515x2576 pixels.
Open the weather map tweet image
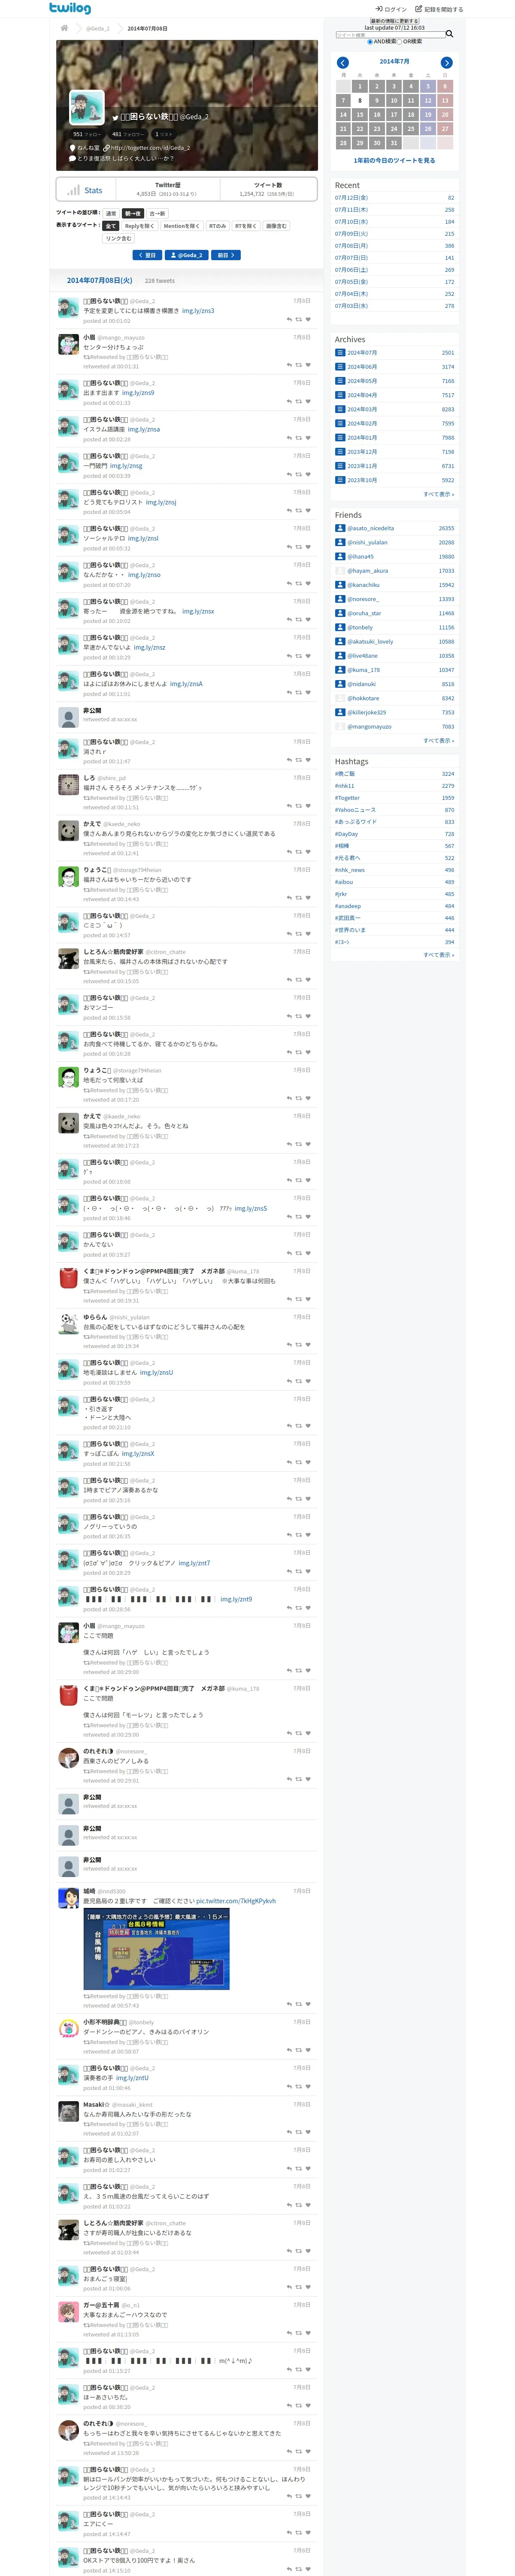(x=156, y=1949)
